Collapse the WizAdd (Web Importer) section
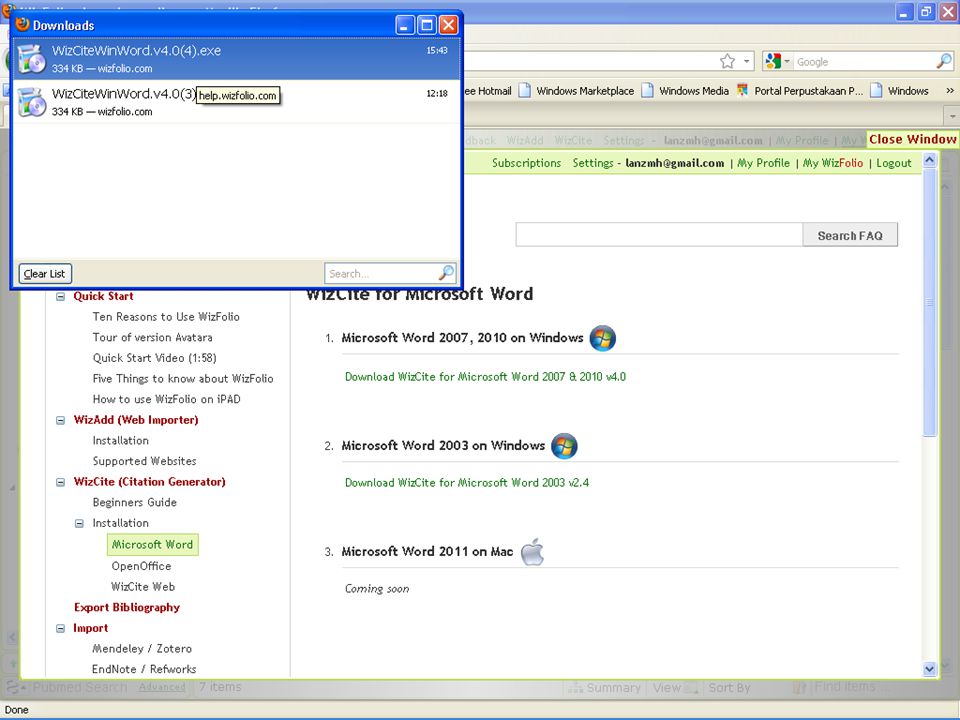Image resolution: width=960 pixels, height=720 pixels. tap(61, 421)
